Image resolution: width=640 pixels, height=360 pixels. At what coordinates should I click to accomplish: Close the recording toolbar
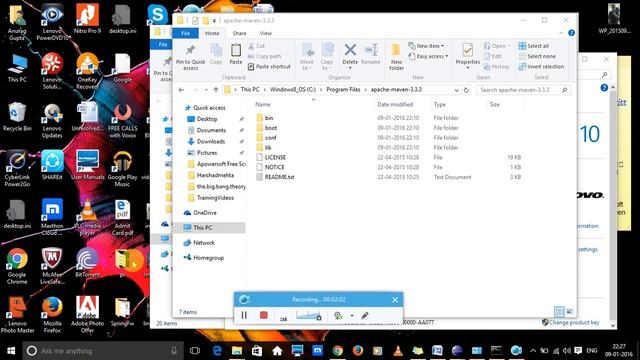(x=395, y=300)
